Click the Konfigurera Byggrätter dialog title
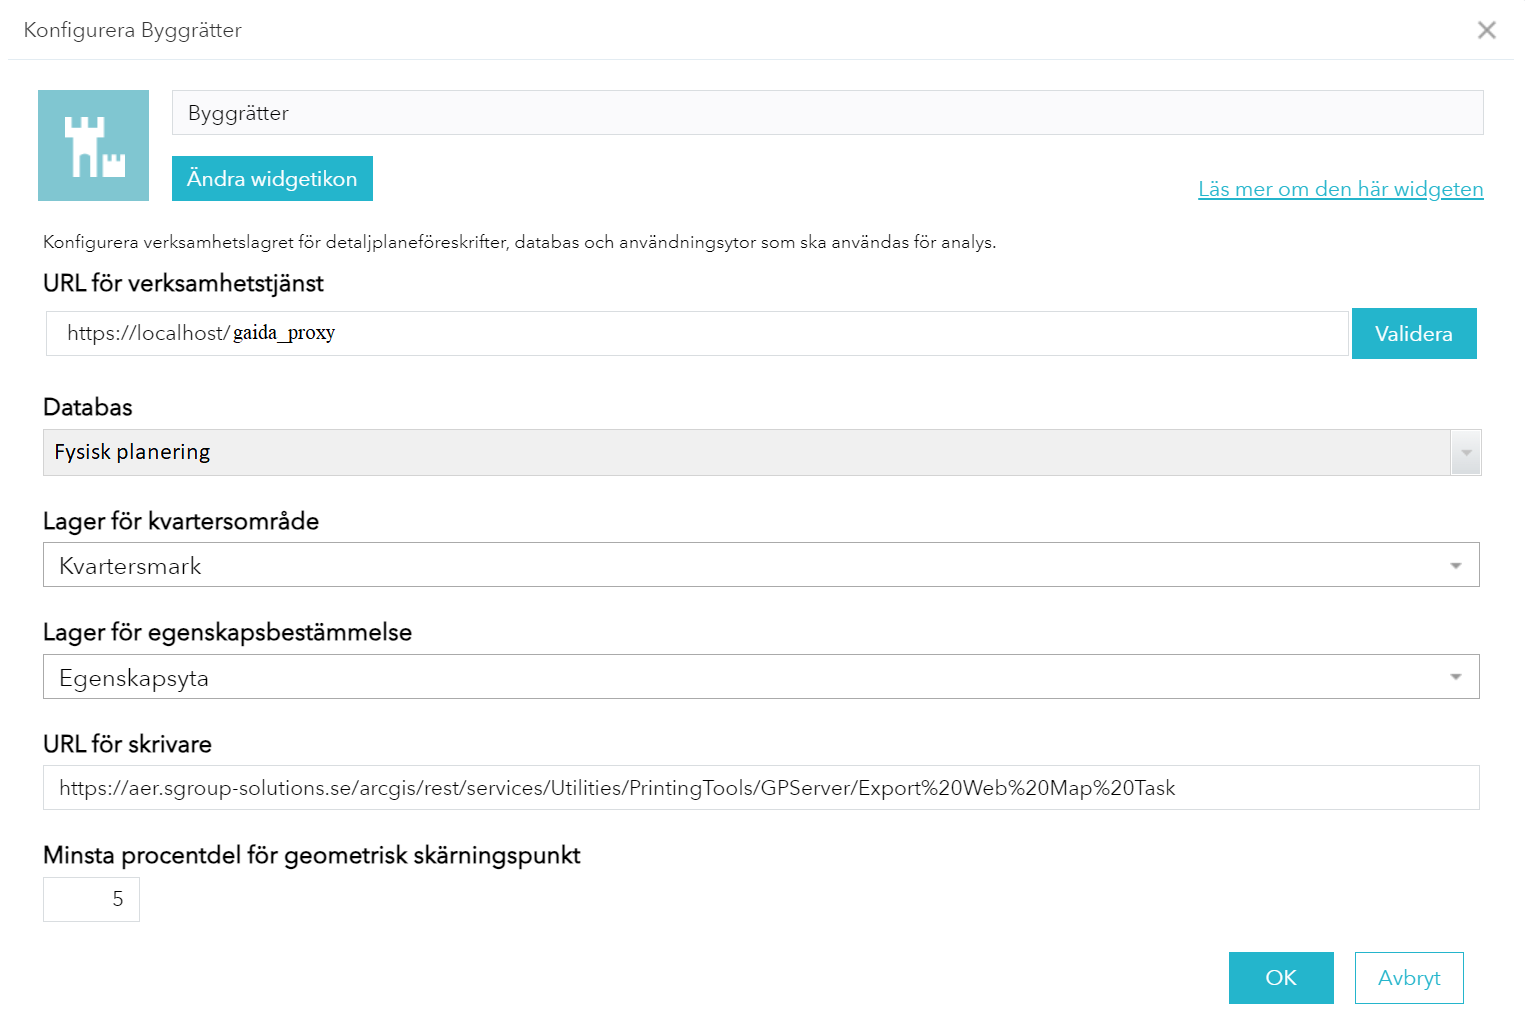Image resolution: width=1525 pixels, height=1022 pixels. [133, 30]
